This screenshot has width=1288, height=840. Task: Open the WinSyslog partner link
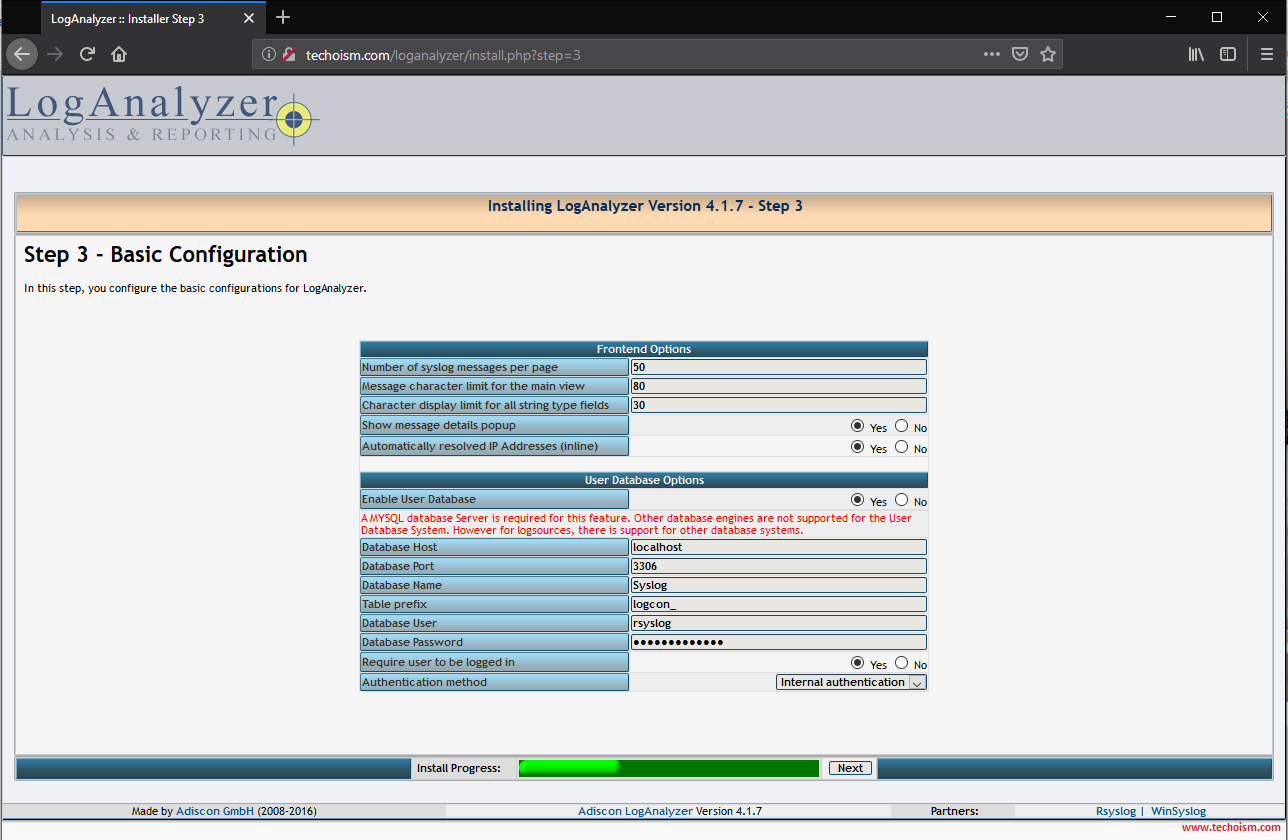click(x=1178, y=811)
